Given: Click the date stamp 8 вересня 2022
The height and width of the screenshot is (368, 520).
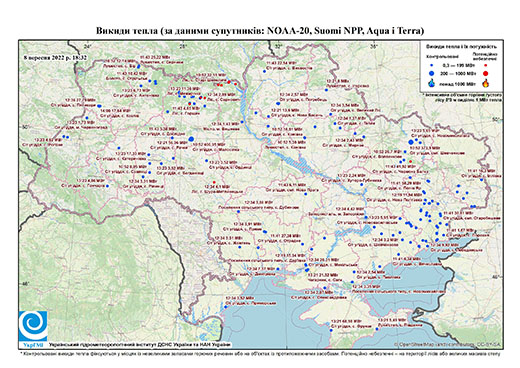Looking at the screenshot, I should tap(55, 57).
